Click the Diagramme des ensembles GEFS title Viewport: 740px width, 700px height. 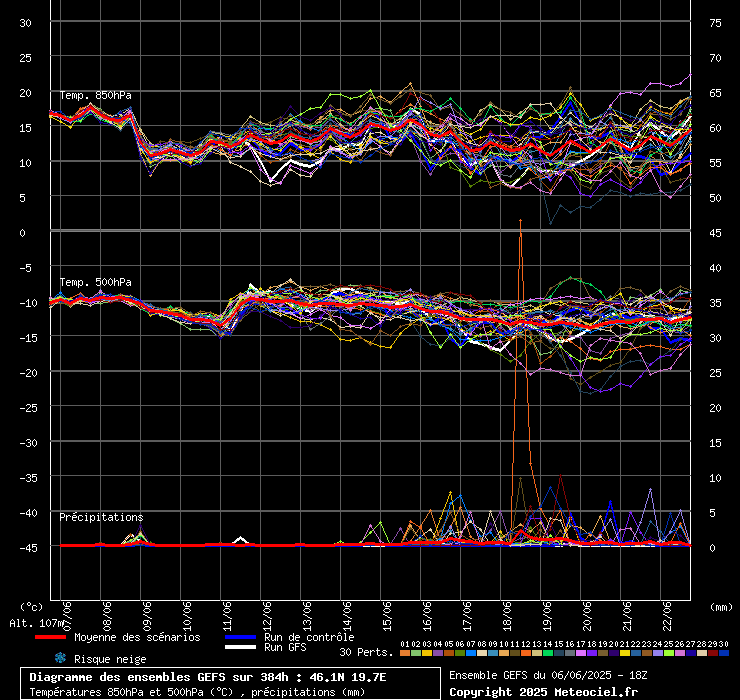coord(208,677)
